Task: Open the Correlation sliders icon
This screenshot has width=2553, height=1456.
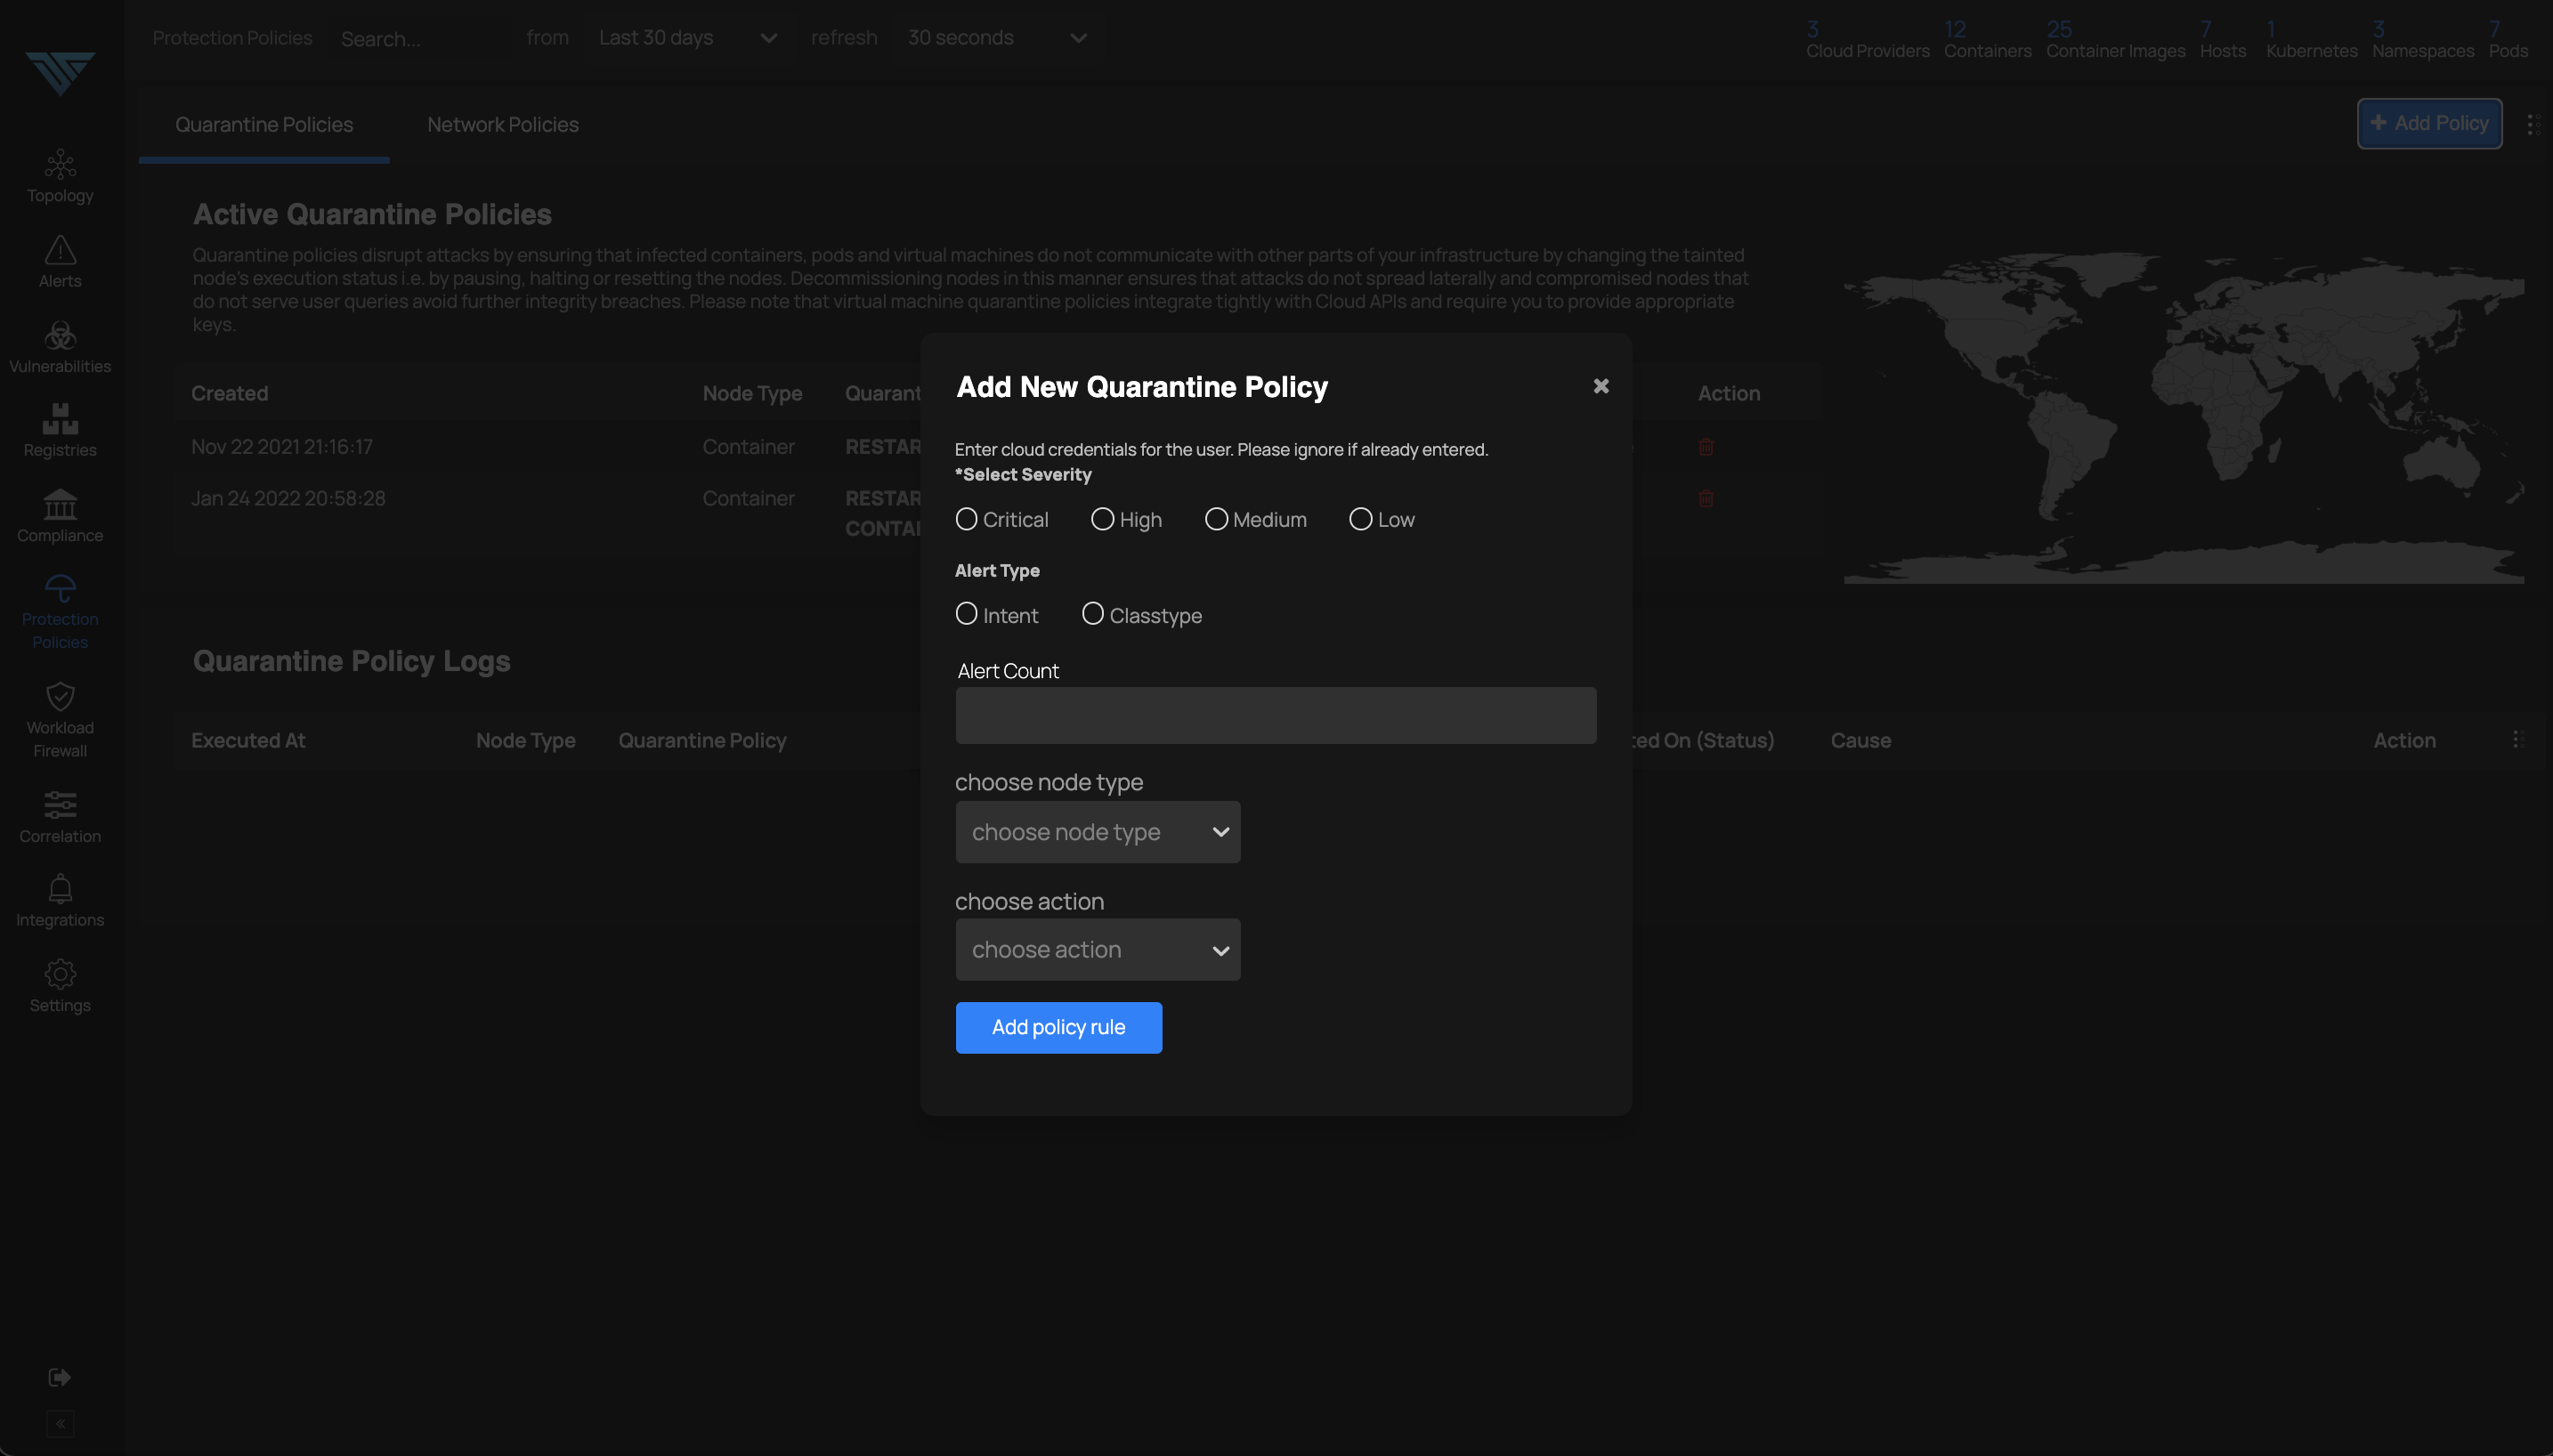Action: [x=60, y=805]
